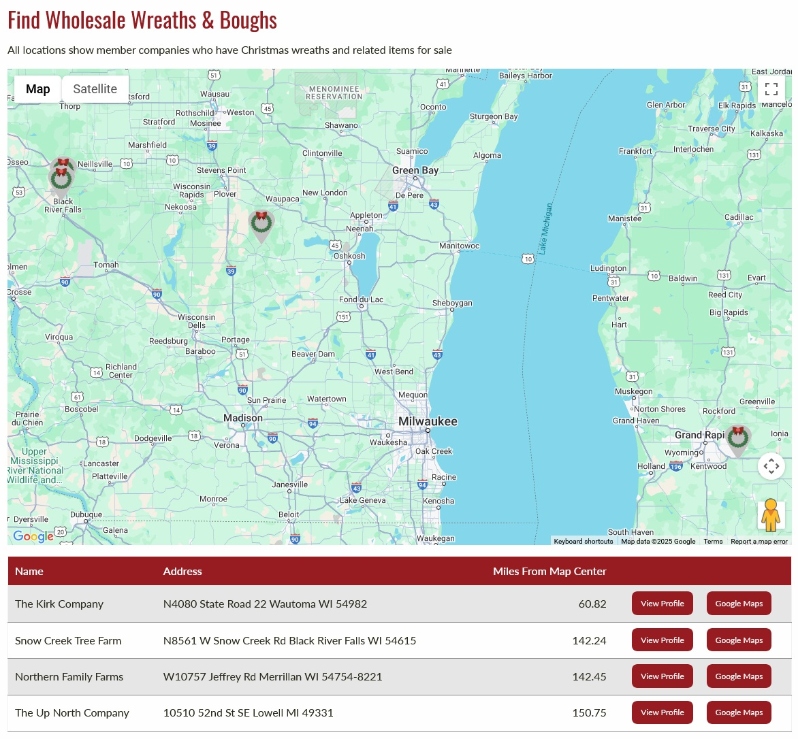The width and height of the screenshot is (798, 739).
Task: View Profile for The Up North Company
Action: click(662, 712)
